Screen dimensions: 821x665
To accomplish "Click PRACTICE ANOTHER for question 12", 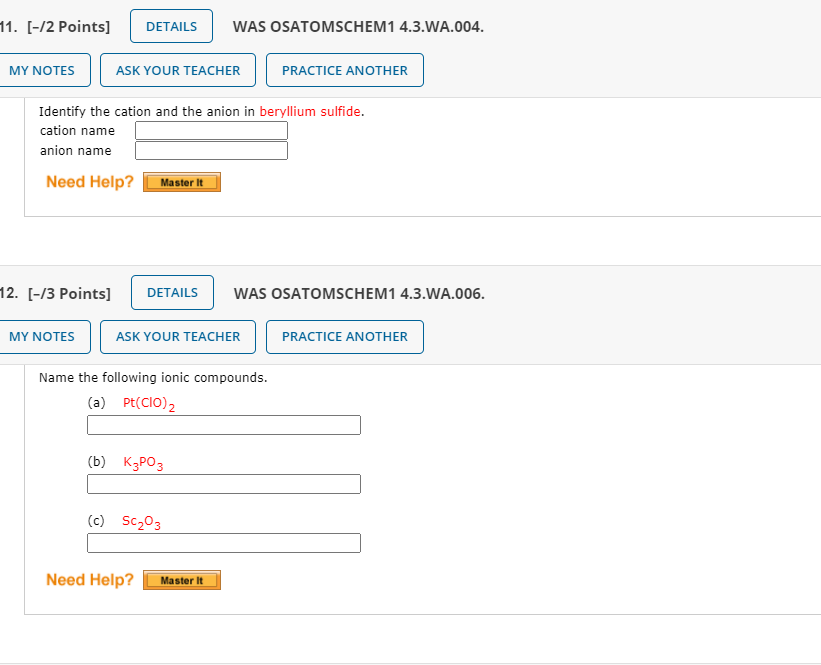I will coord(344,337).
